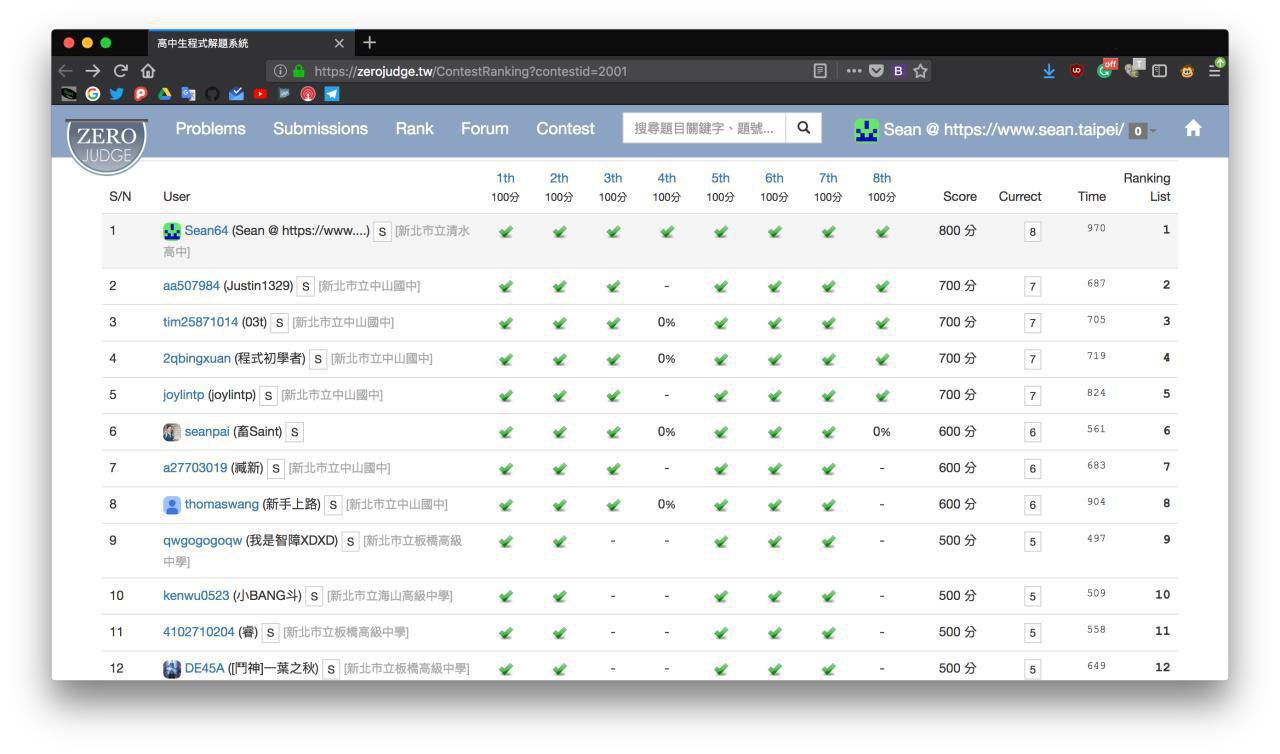1280x754 pixels.
Task: Open the Tampermonkey-style monkey extension icon
Action: [x=1188, y=71]
